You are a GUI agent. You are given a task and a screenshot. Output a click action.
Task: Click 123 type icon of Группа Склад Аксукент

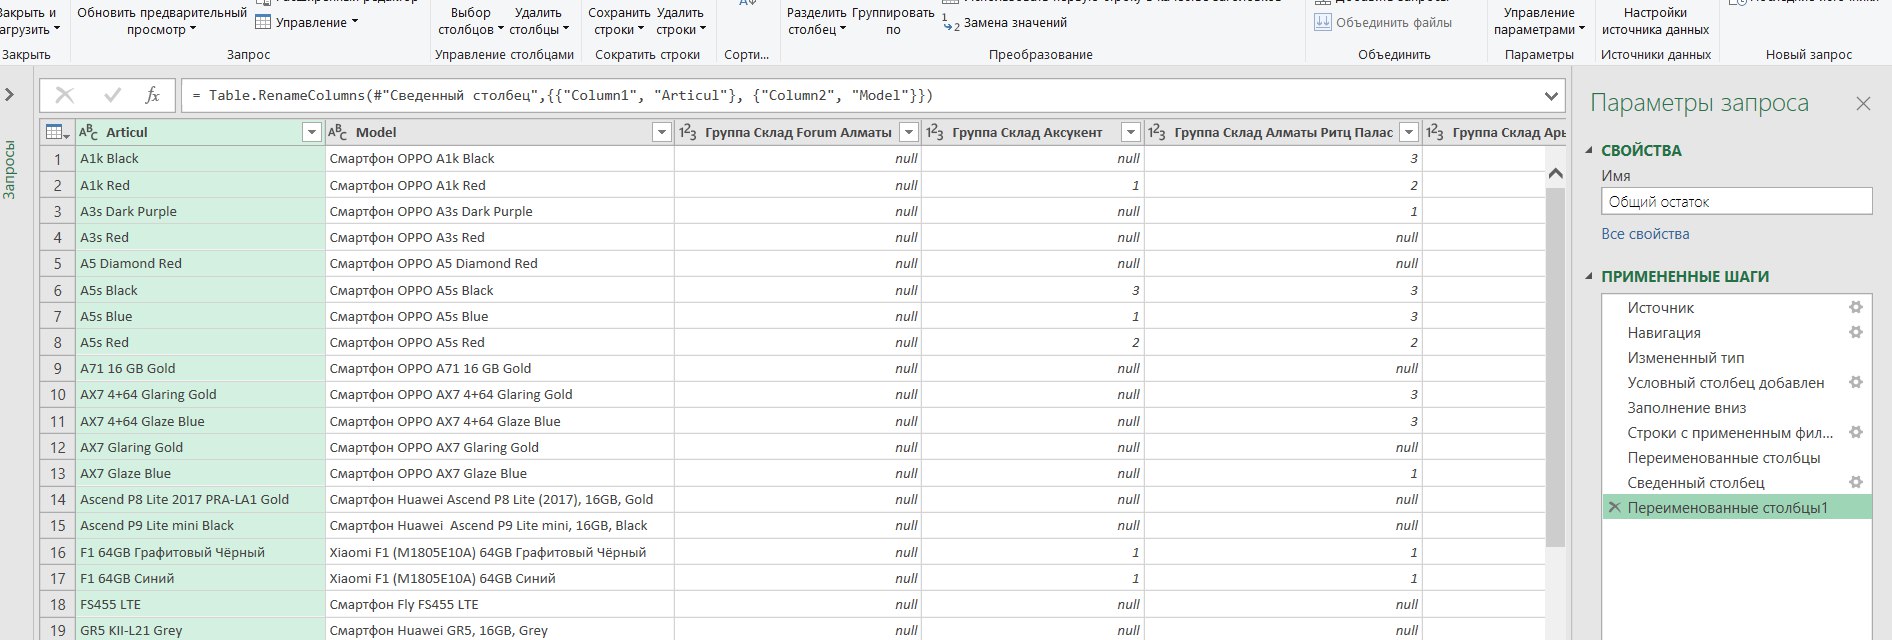point(935,132)
